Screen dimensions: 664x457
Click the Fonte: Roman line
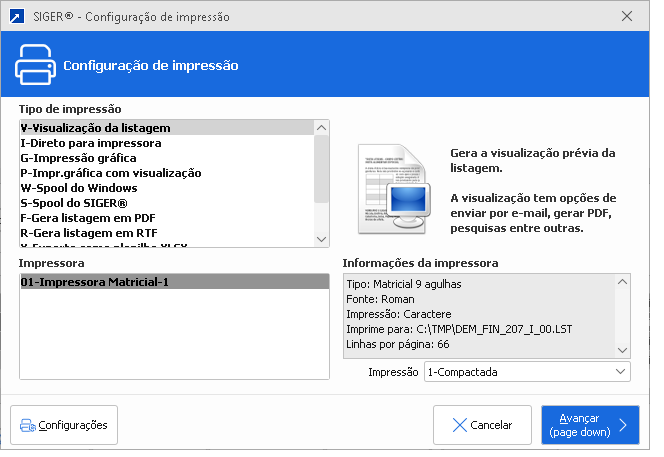click(x=380, y=299)
